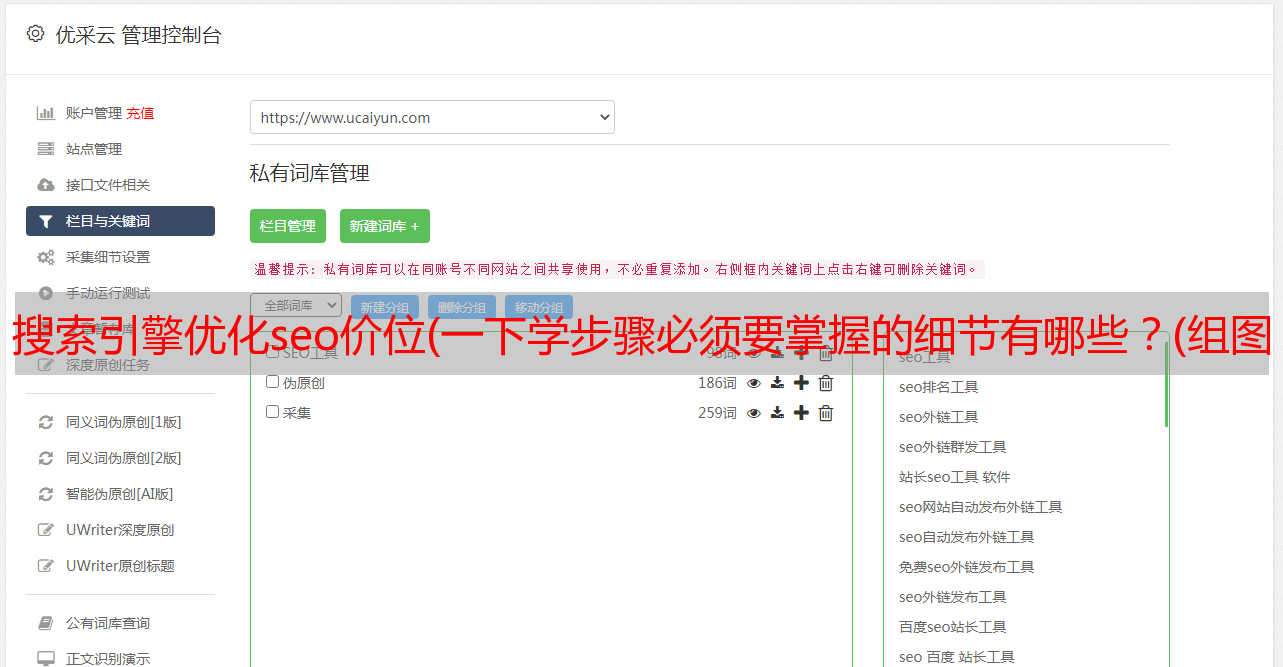
Task: Click the 删除分组 button
Action: click(x=462, y=308)
